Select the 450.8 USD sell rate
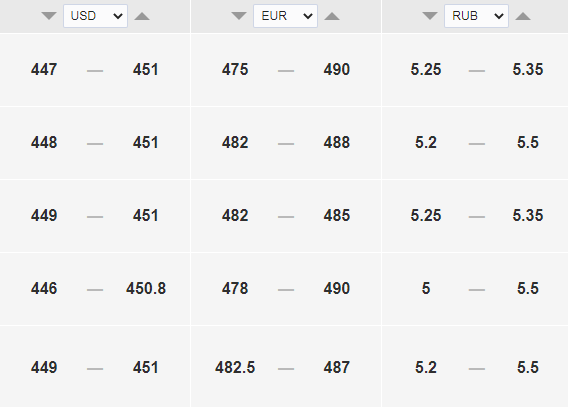 pos(146,289)
